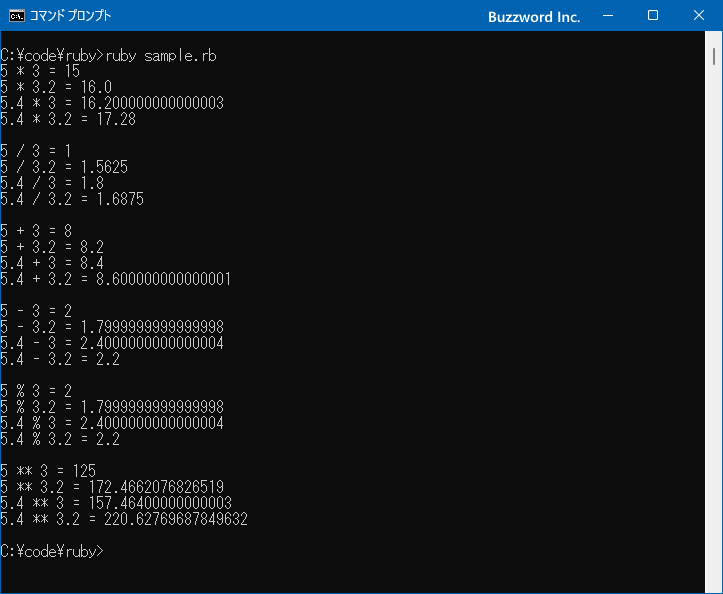Click the 16.200000000000003 result value
Viewport: 723px width, 594px height.
tap(152, 103)
